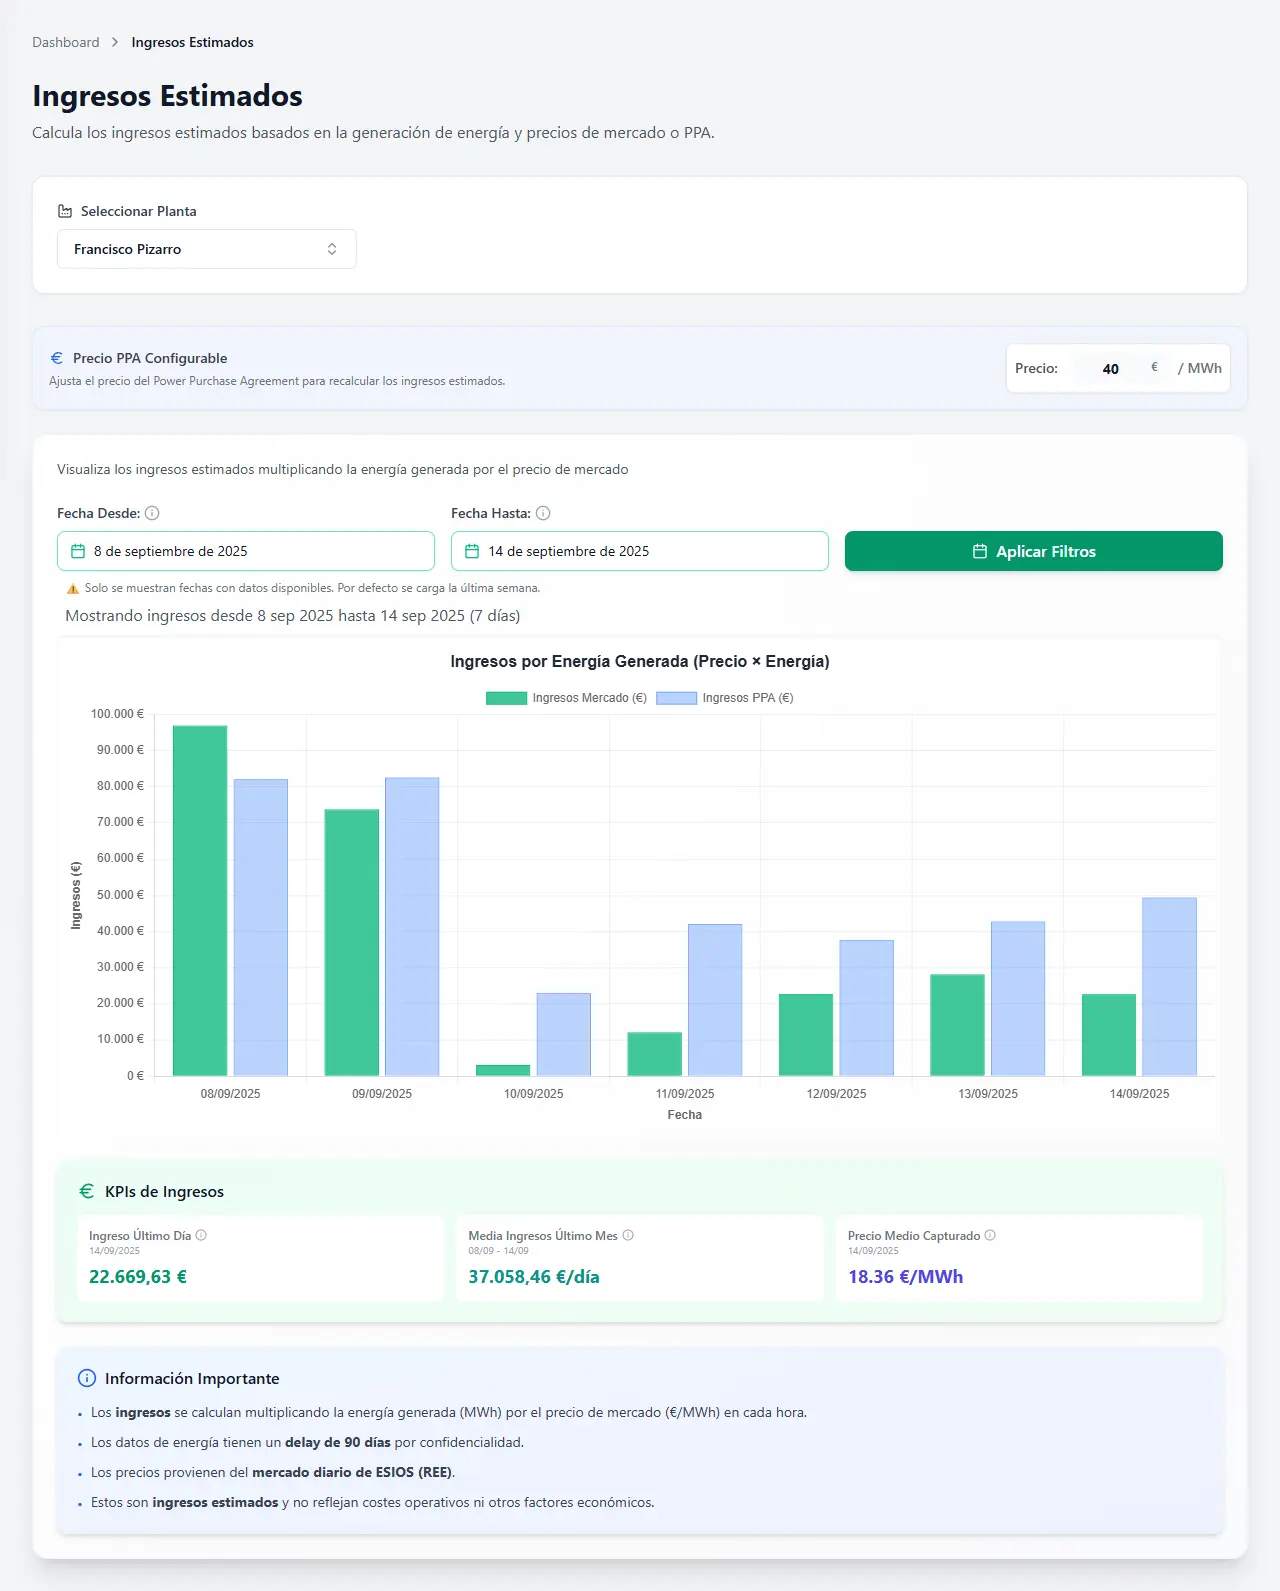Image resolution: width=1280 pixels, height=1591 pixels.
Task: Click the blue PPA bar for 14/09/2025
Action: 1169,986
